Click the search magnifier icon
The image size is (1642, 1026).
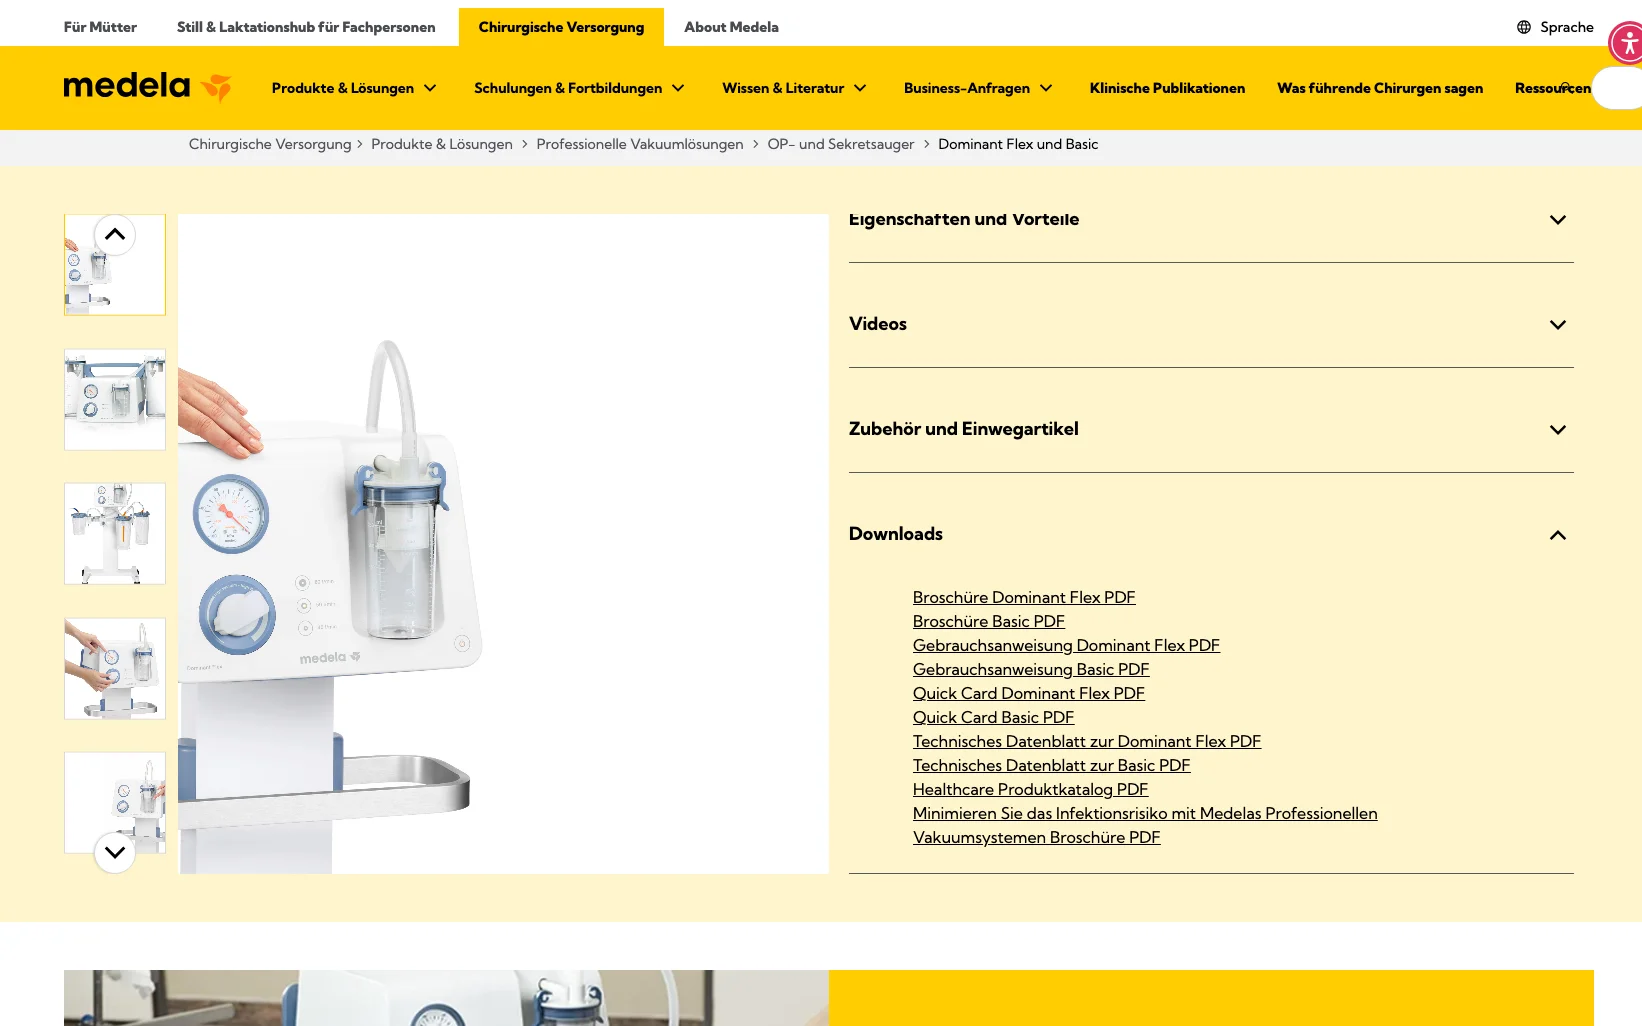1566,88
